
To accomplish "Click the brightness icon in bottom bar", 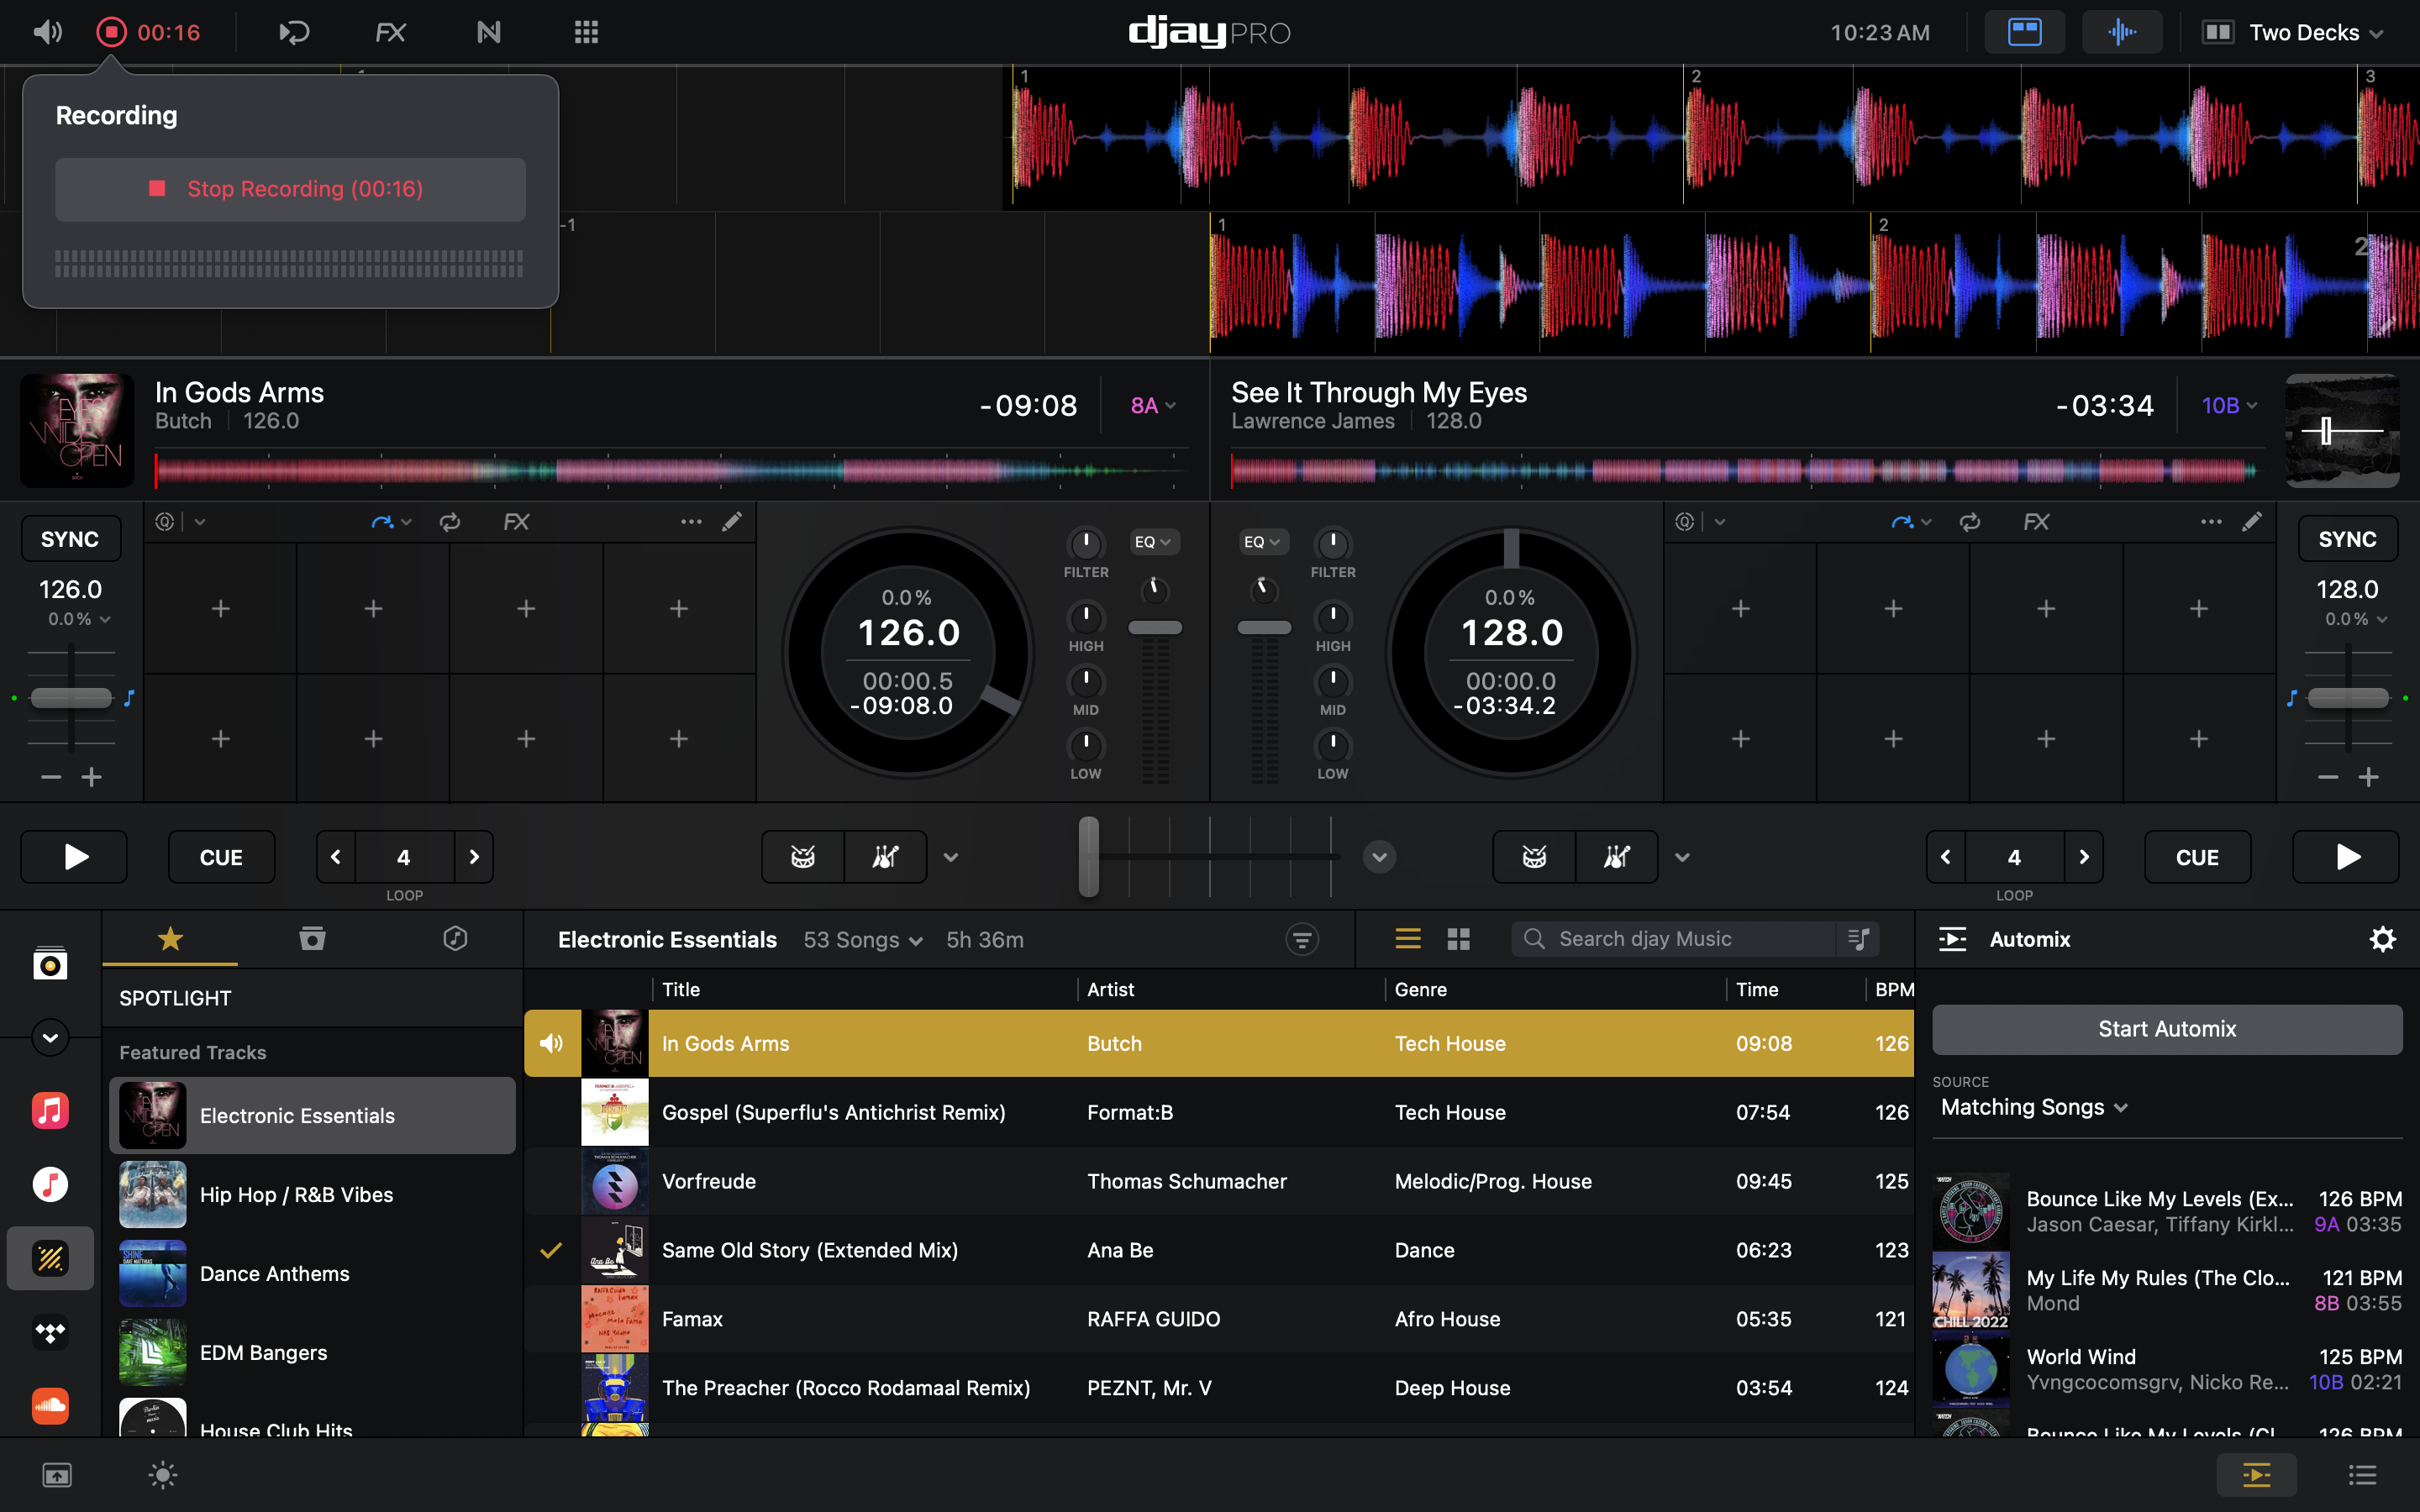I will (x=162, y=1474).
